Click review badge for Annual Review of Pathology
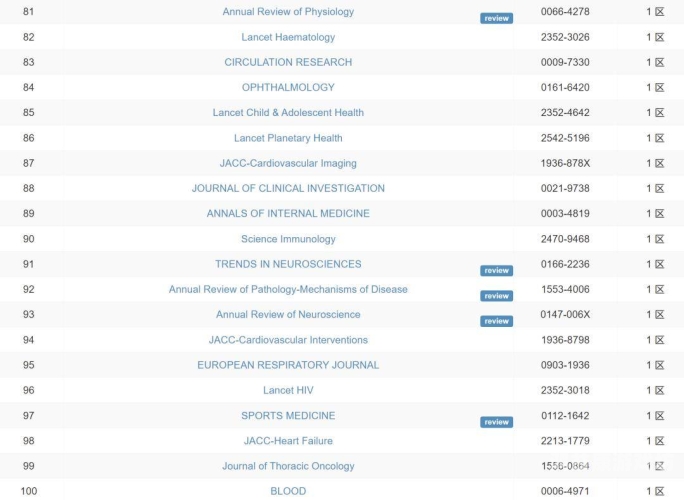 pos(496,296)
